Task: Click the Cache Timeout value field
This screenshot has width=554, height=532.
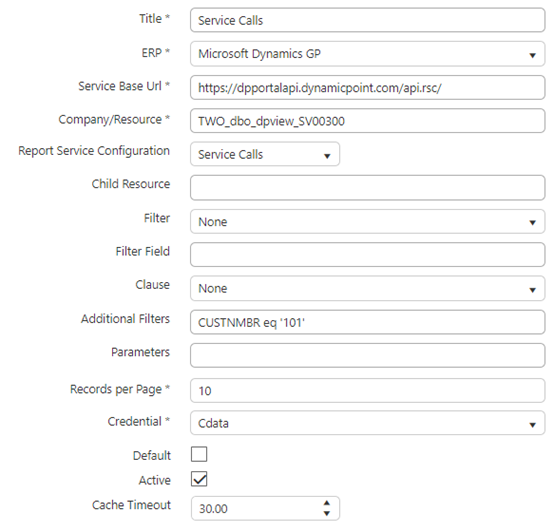Action: pyautogui.click(x=256, y=509)
